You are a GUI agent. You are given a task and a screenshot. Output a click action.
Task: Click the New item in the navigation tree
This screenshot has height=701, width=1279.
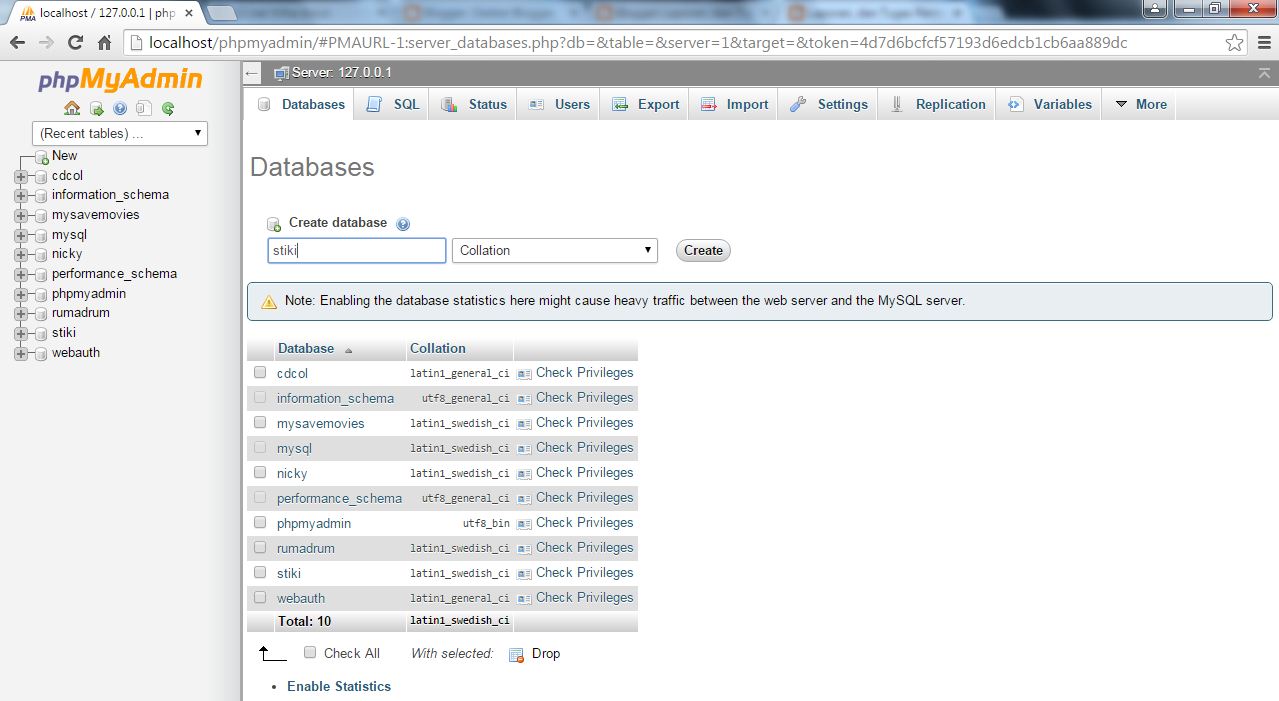pos(64,156)
